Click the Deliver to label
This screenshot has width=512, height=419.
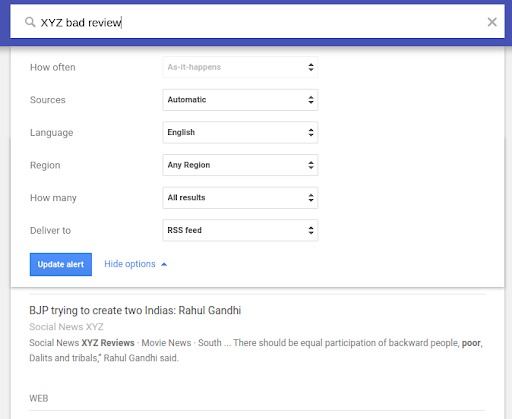(50, 231)
